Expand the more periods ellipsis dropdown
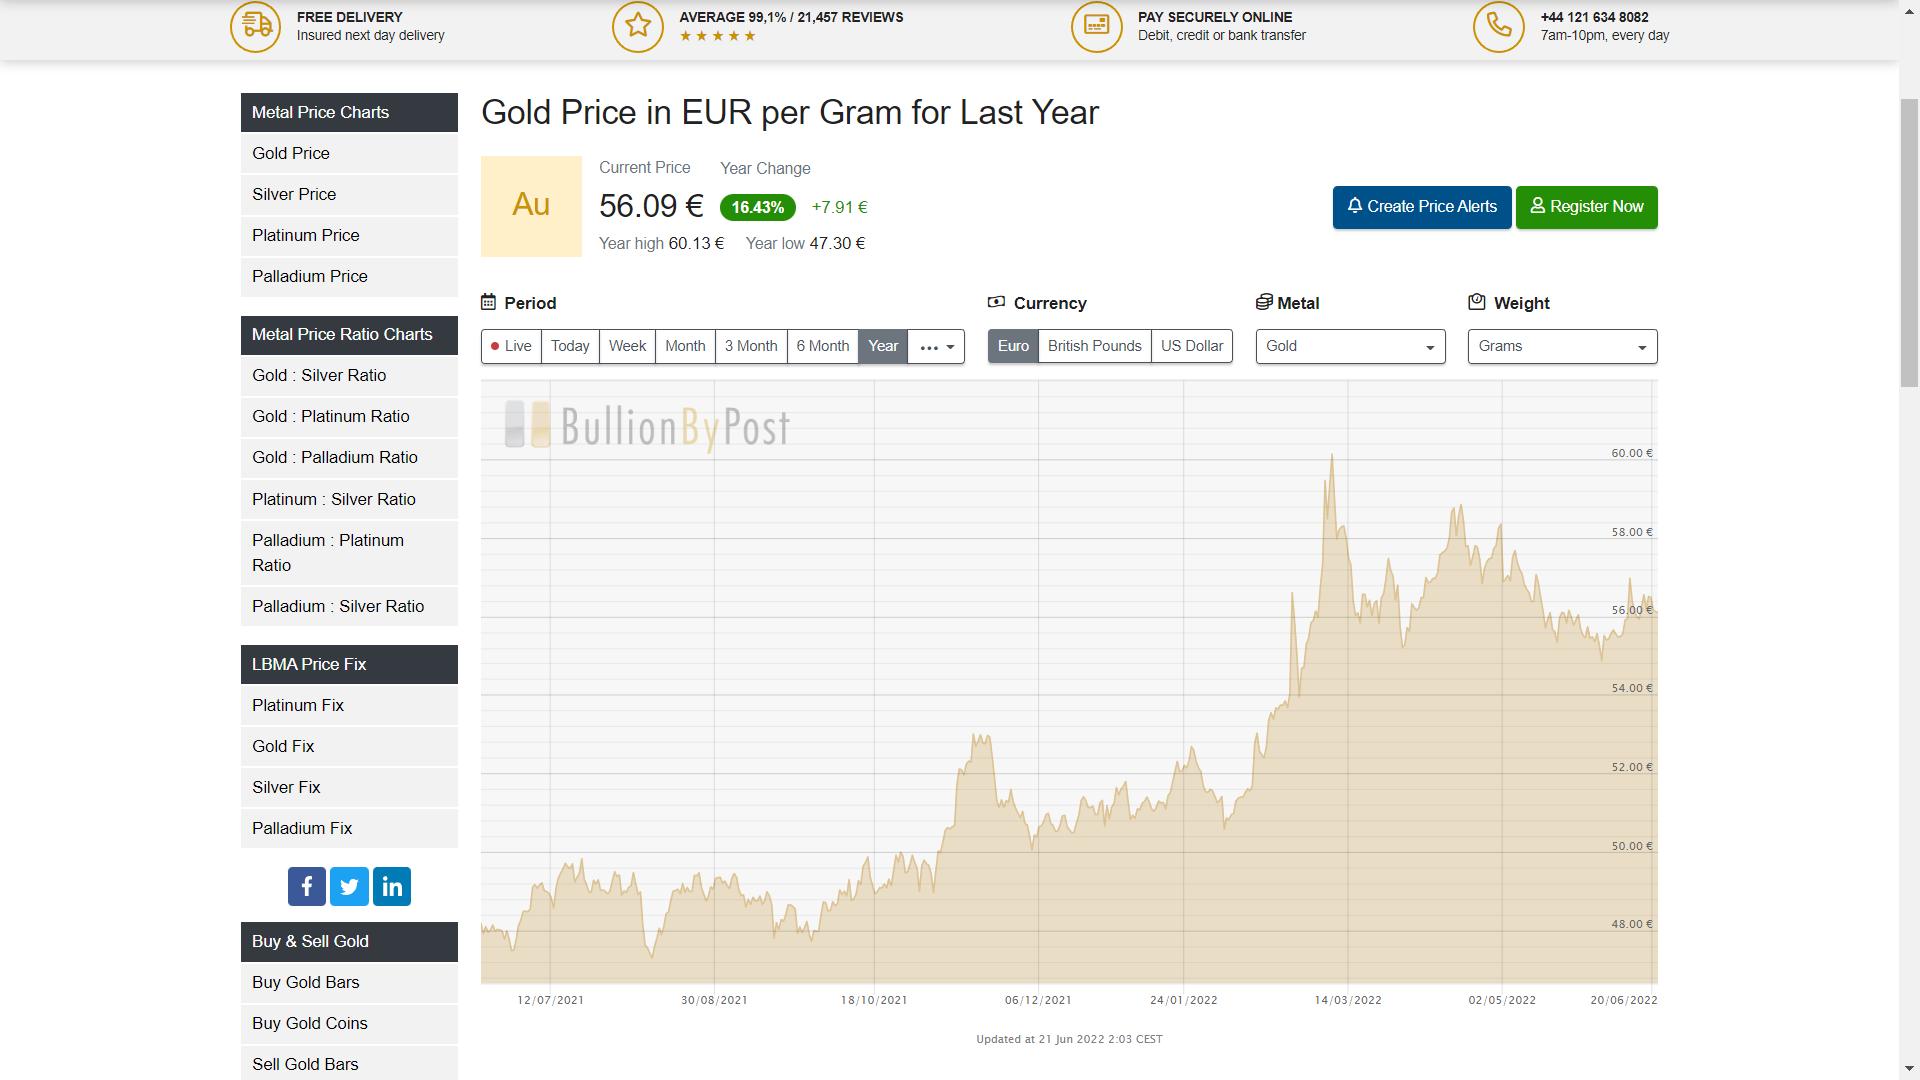The image size is (1920, 1080). [936, 346]
